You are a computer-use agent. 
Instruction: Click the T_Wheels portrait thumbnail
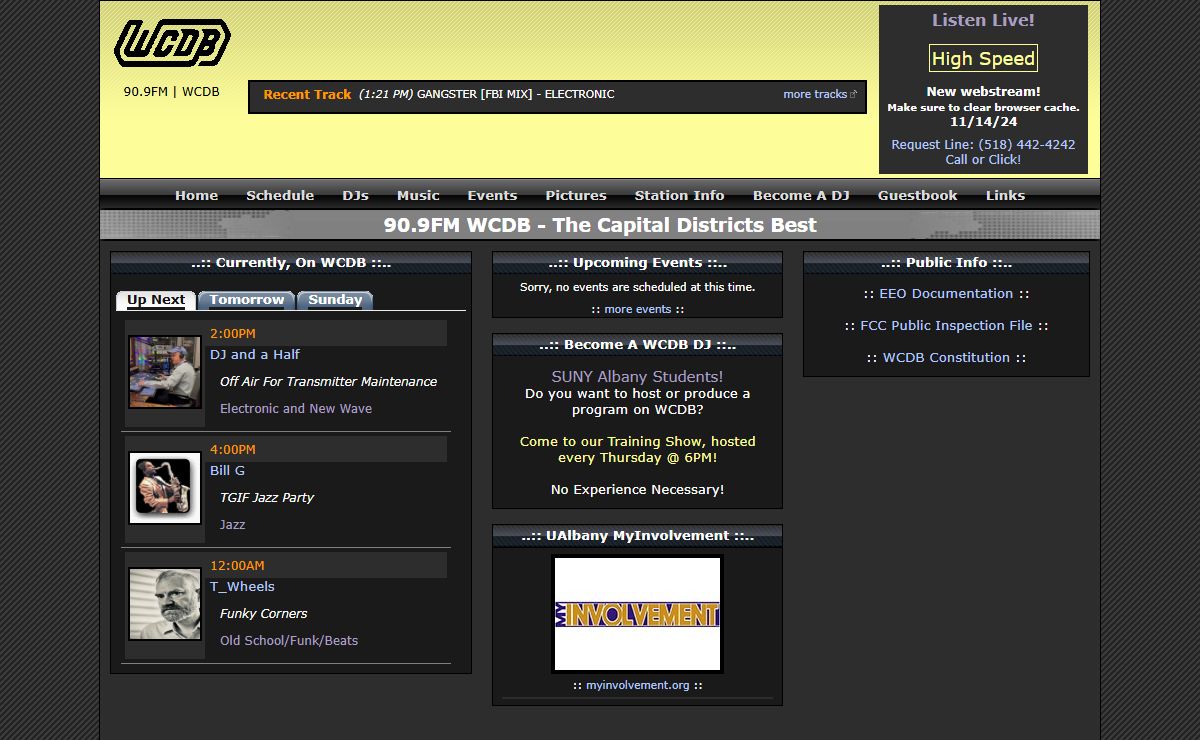(165, 604)
